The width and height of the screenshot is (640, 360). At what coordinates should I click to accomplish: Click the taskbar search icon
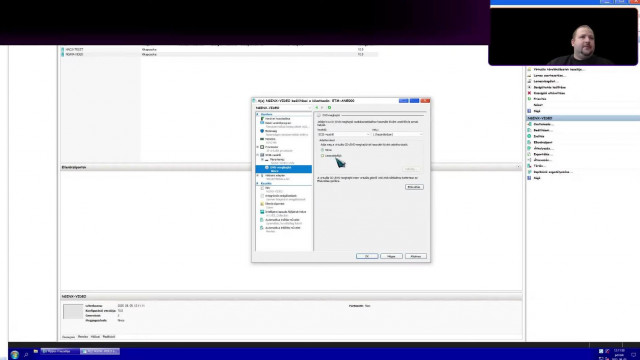(x=26, y=355)
